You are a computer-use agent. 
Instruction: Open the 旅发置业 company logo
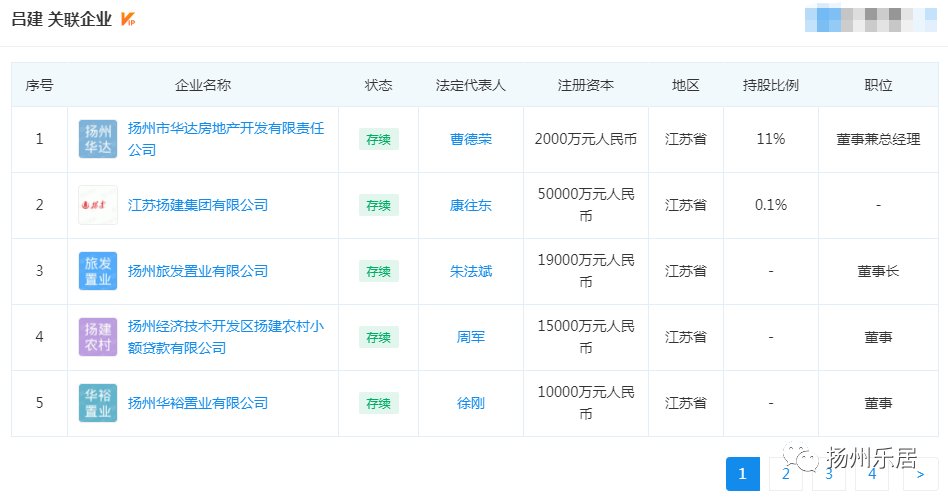point(98,271)
